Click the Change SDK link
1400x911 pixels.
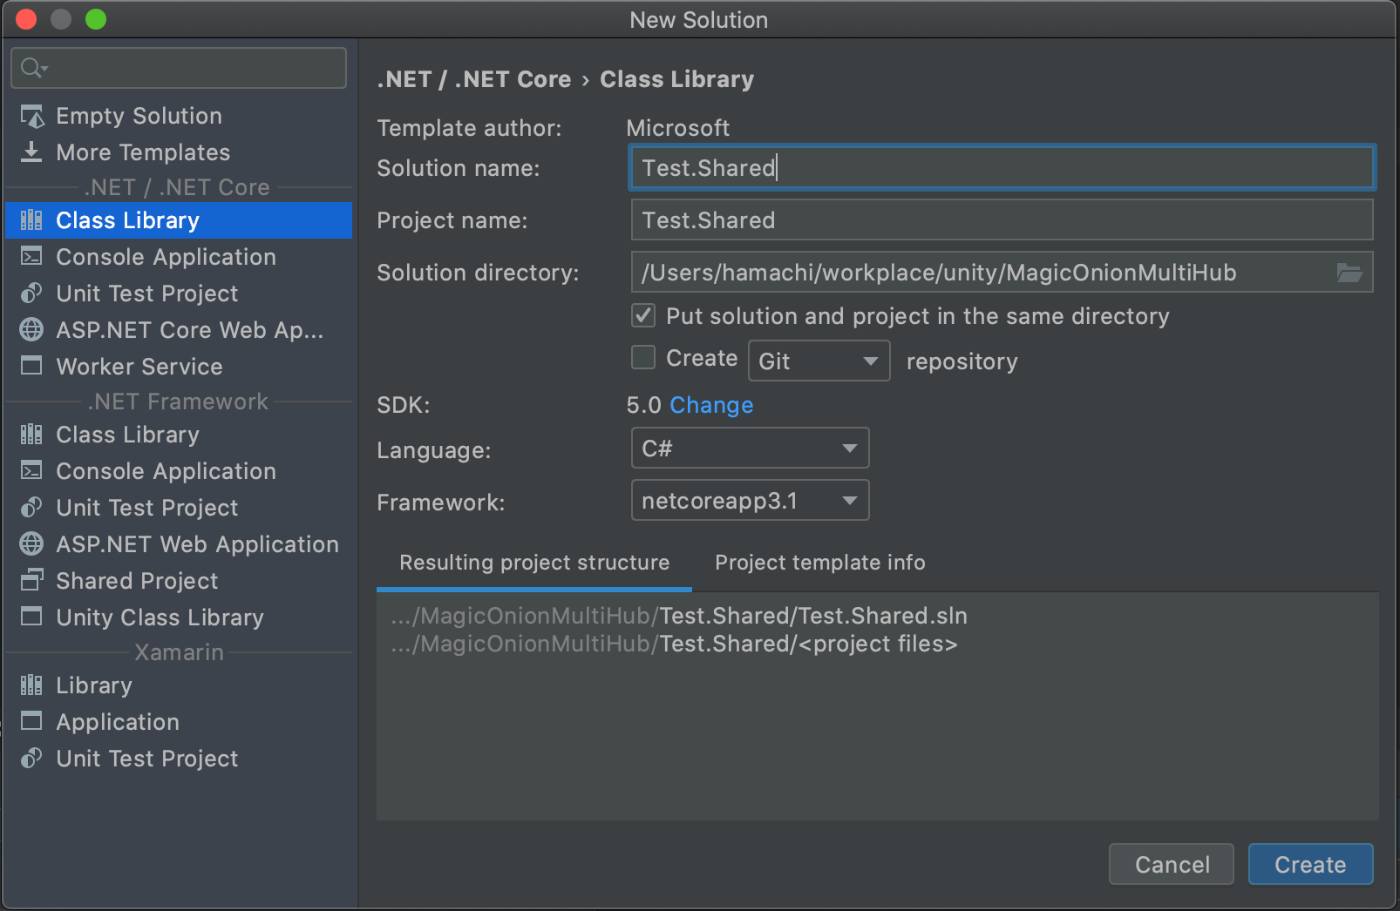711,405
